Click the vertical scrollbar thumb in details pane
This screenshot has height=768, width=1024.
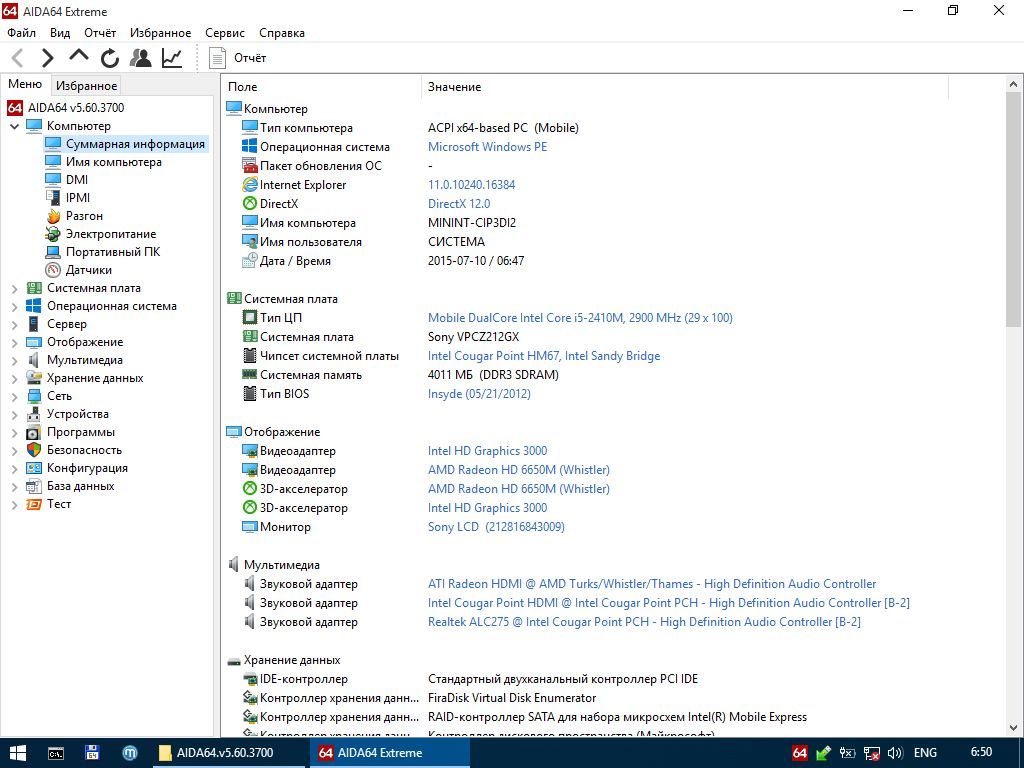pos(1013,209)
